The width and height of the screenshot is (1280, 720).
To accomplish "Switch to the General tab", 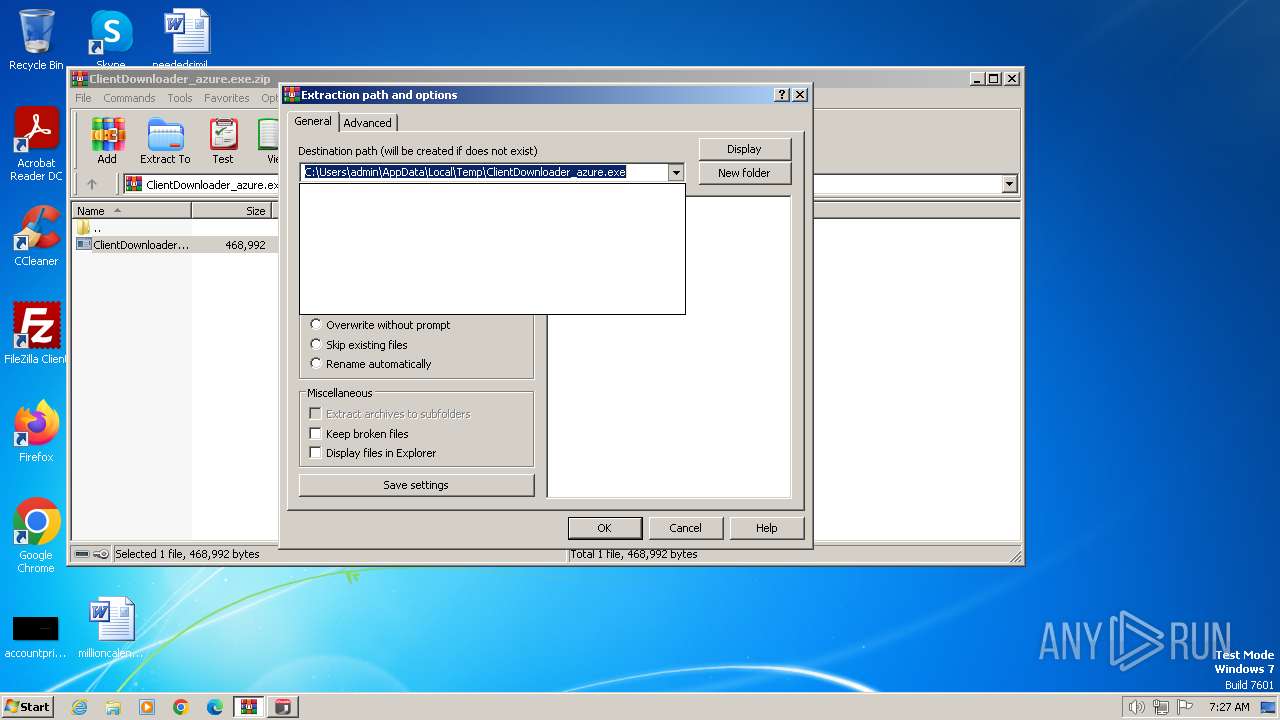I will tap(312, 121).
